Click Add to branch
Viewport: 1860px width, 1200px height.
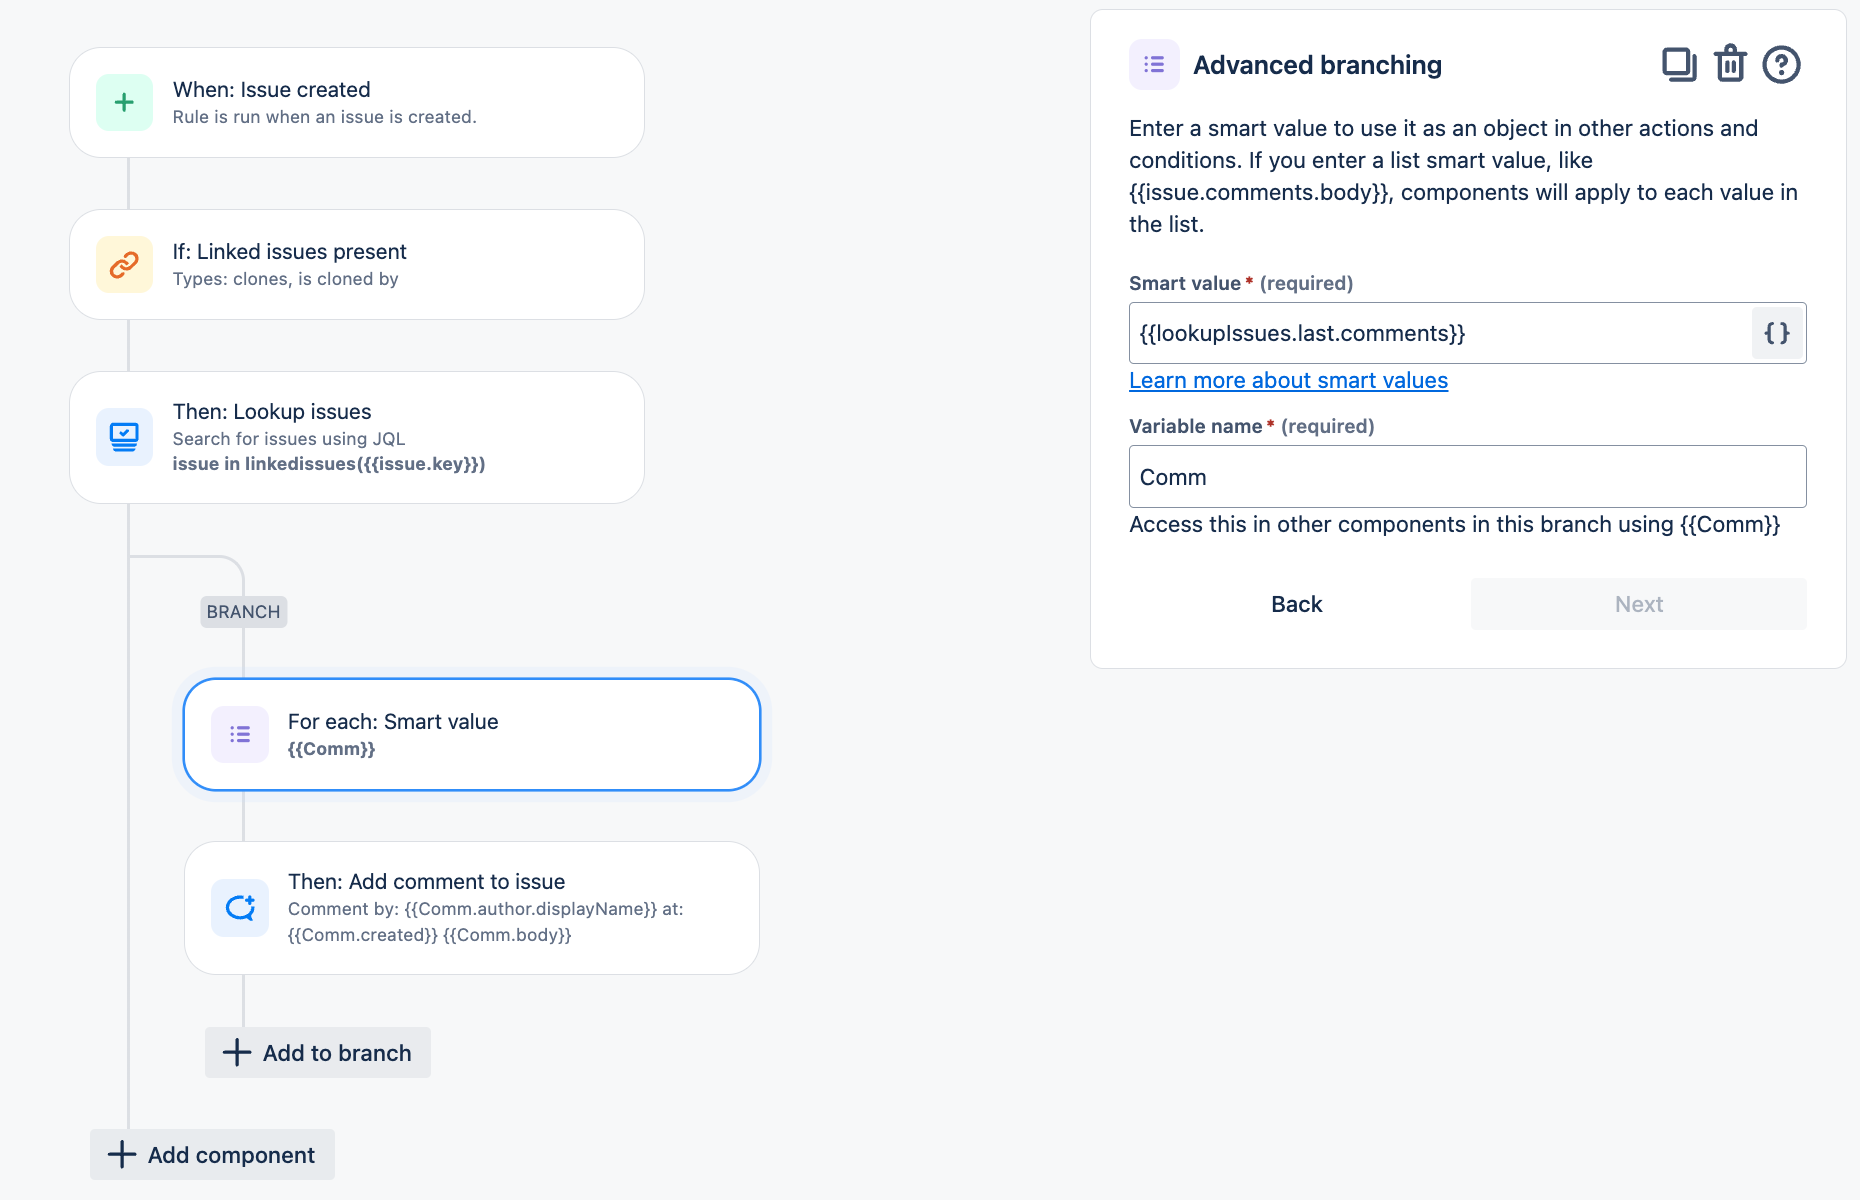[317, 1052]
